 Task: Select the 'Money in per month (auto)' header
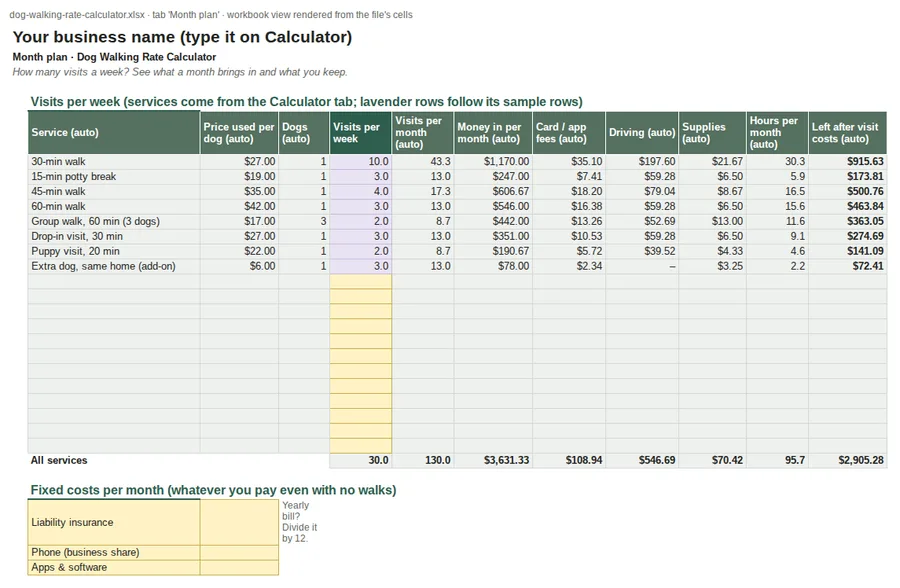click(493, 133)
